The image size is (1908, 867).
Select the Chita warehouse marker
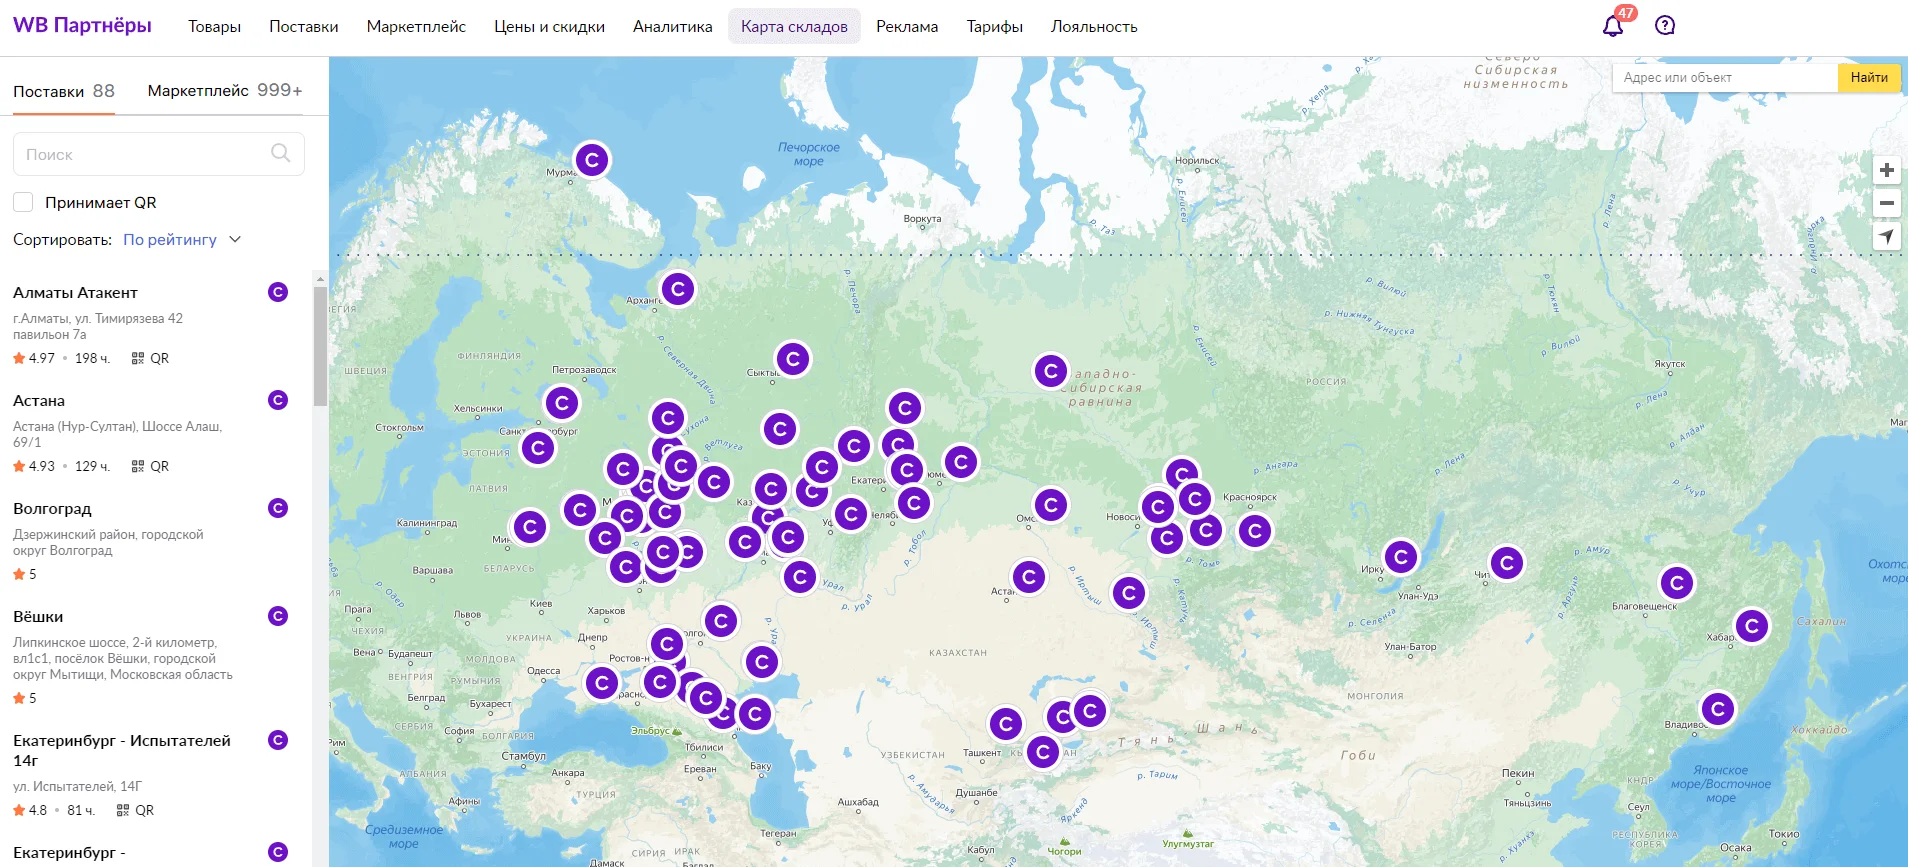pyautogui.click(x=1507, y=563)
